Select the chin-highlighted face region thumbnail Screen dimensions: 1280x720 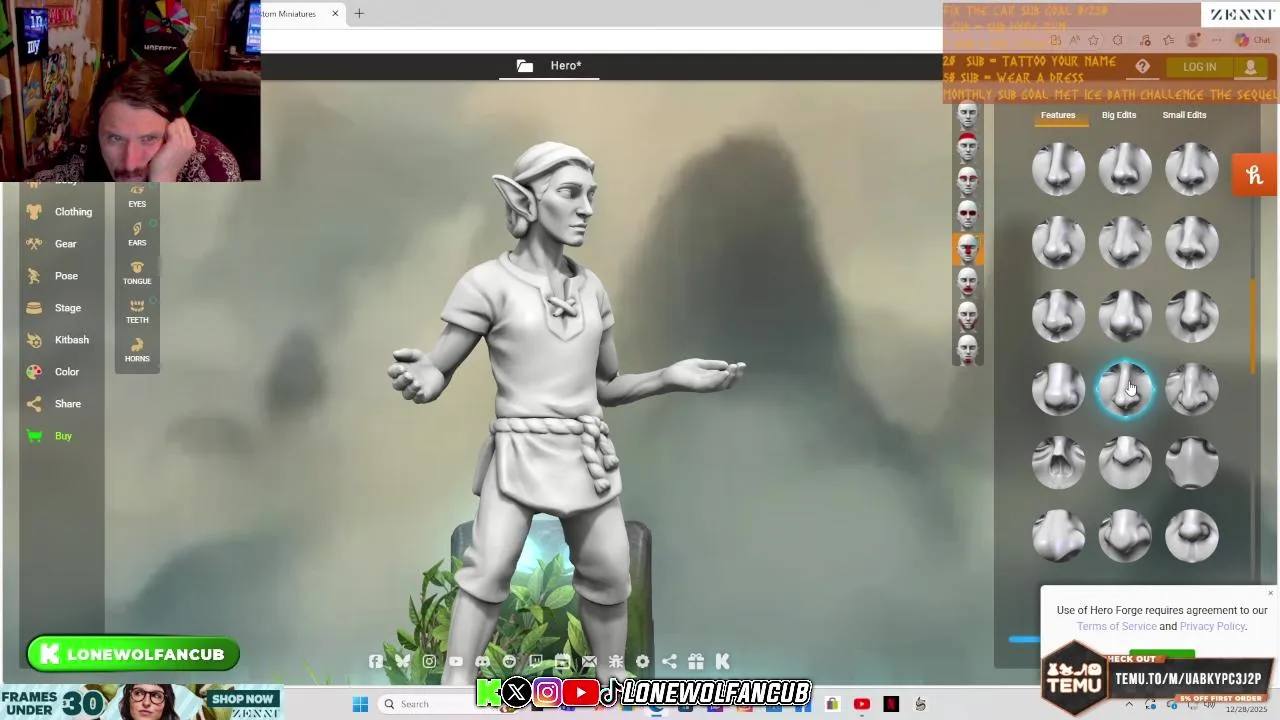967,350
